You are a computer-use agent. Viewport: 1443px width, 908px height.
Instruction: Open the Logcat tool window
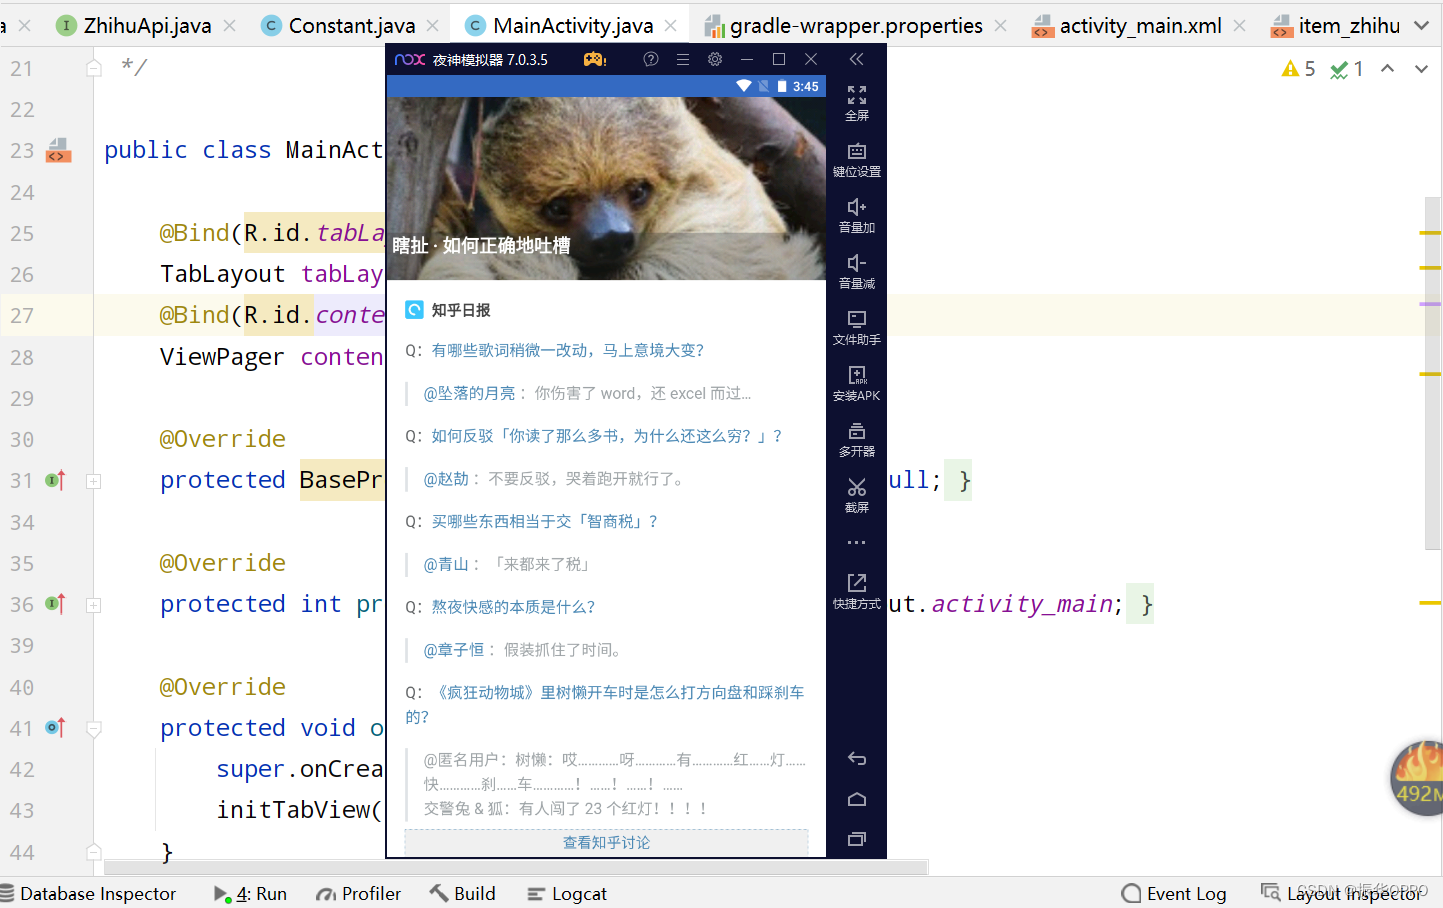click(567, 893)
